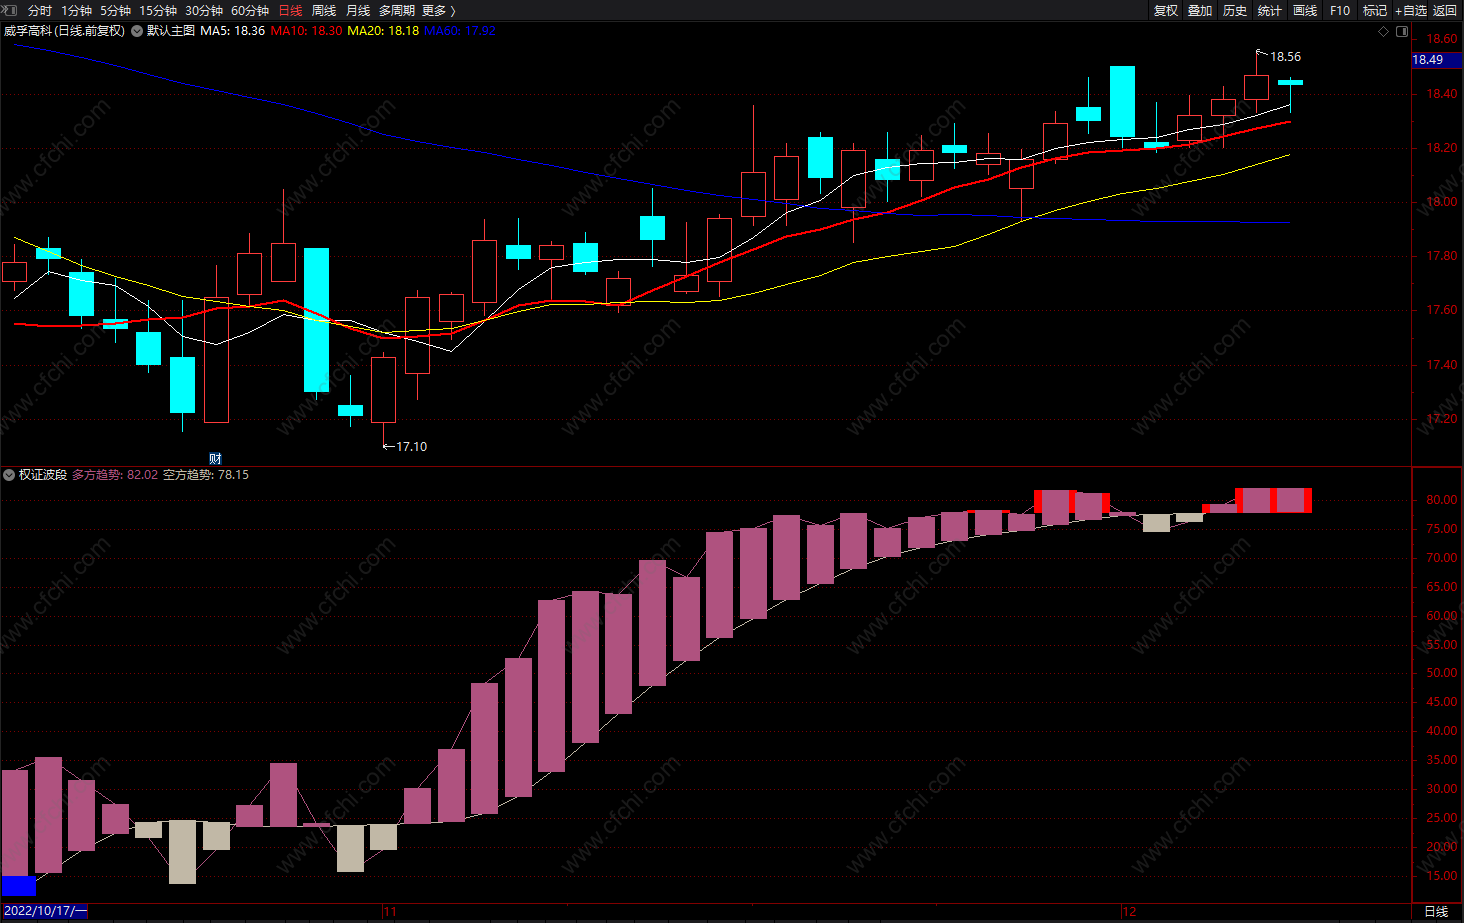Viewport: 1464px width, 923px height.
Task: Click the 复权 button
Action: pyautogui.click(x=1166, y=10)
